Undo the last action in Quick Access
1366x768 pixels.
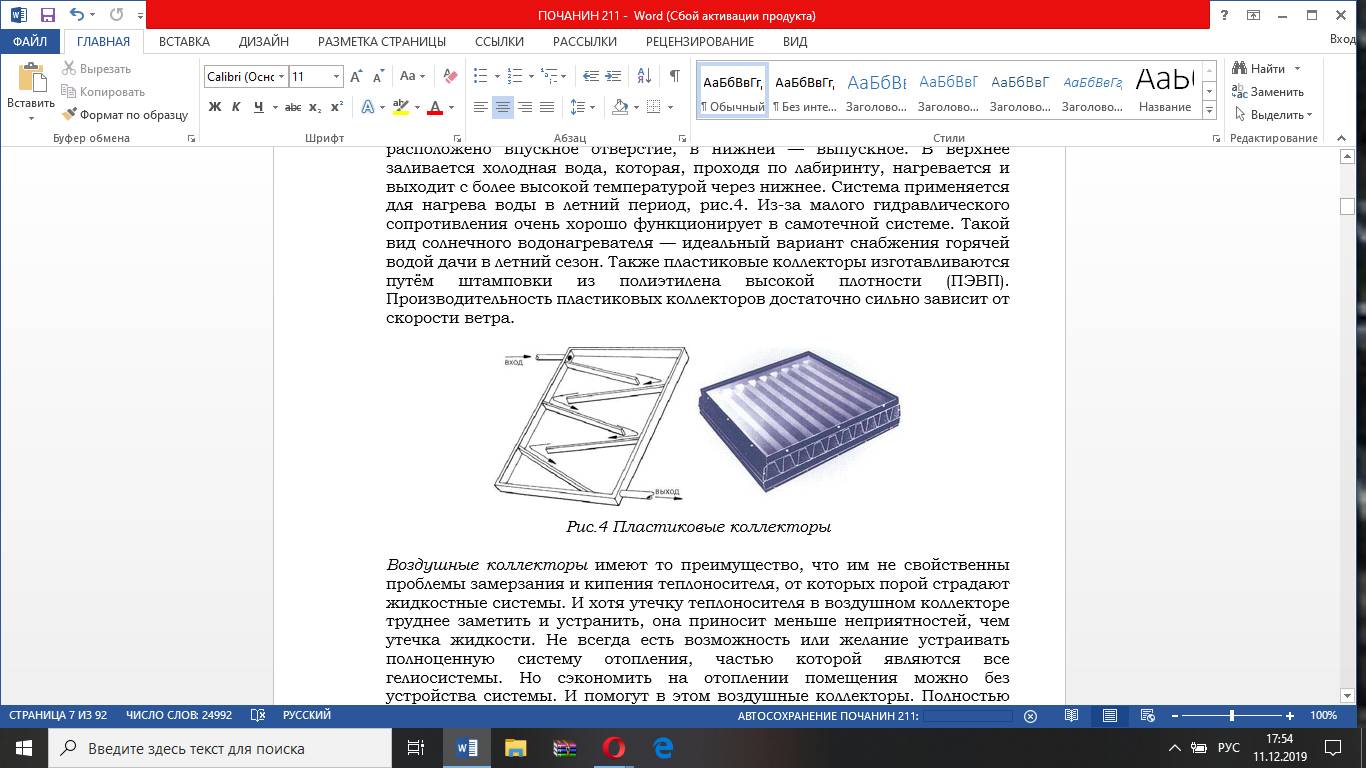coord(77,16)
